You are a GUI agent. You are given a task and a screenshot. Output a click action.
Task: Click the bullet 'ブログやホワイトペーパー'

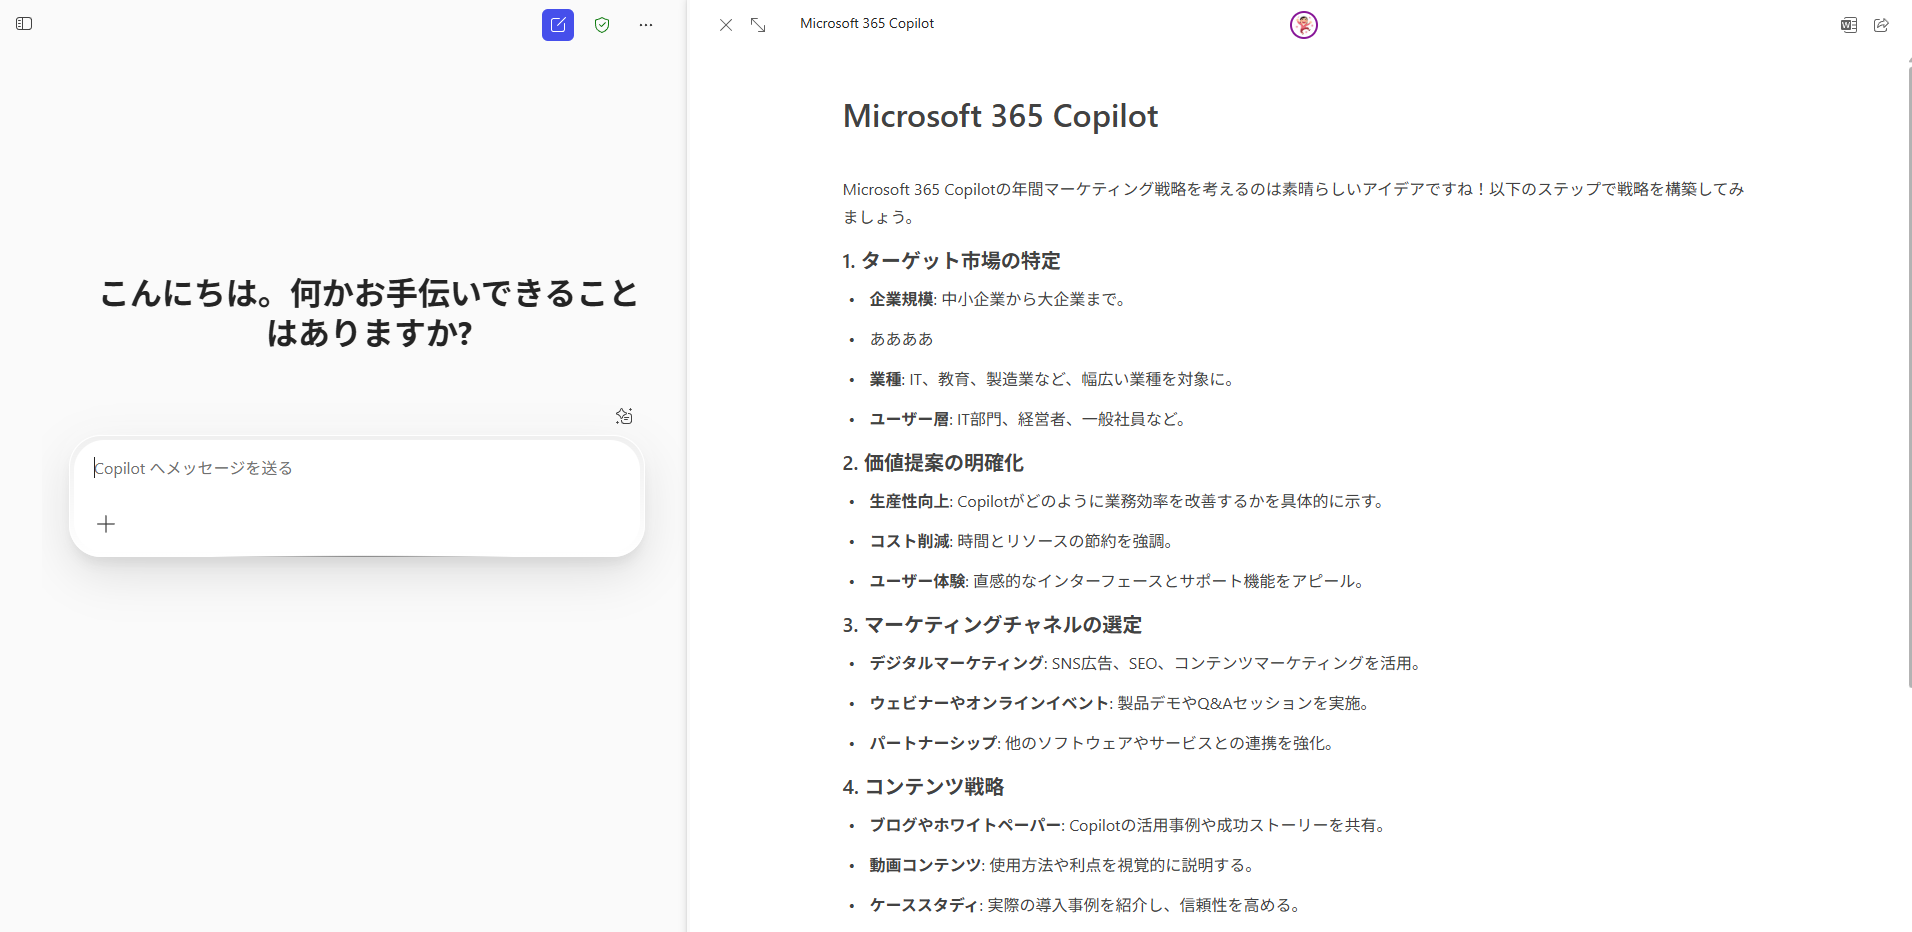(x=1128, y=825)
